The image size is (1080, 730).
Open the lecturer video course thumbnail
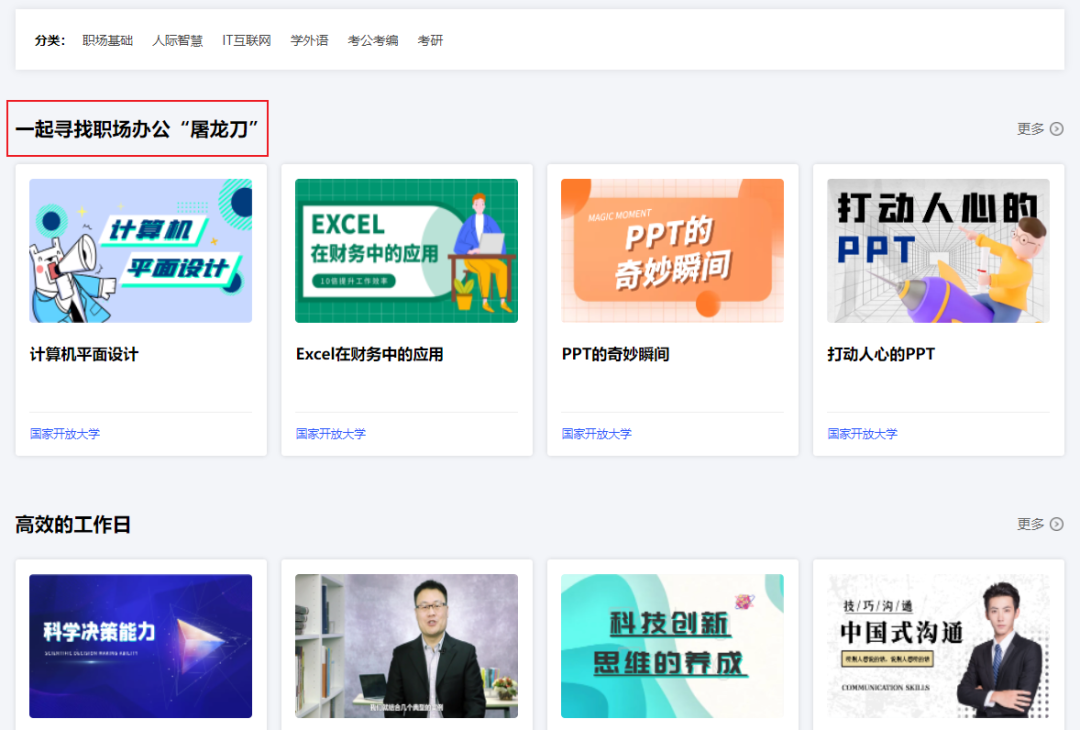(x=406, y=646)
